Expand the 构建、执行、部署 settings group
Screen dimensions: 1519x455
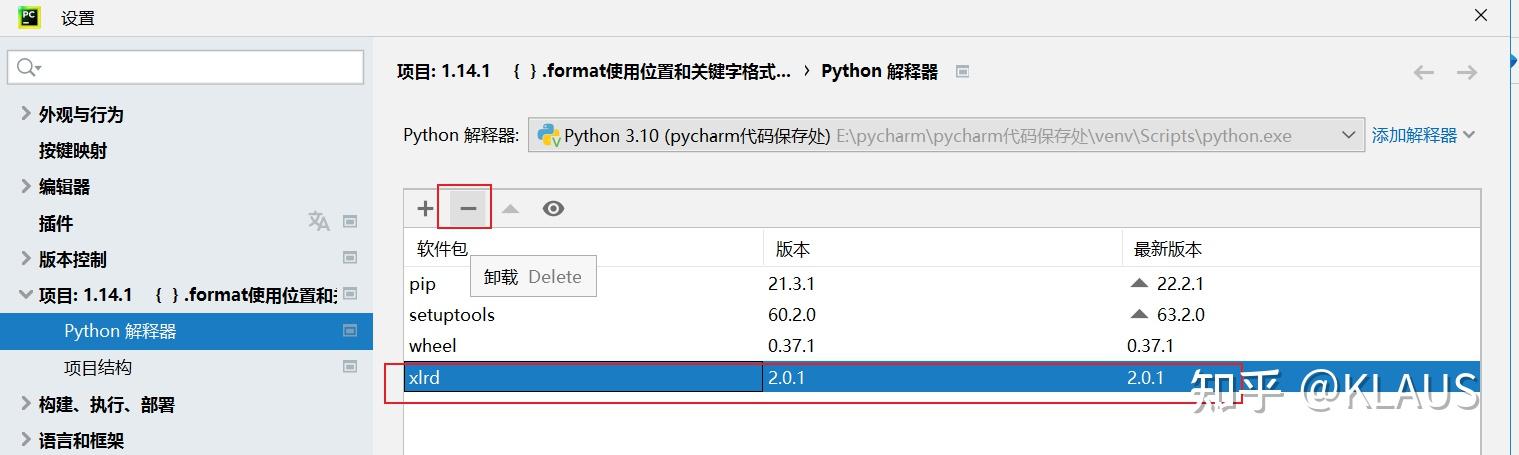point(26,404)
